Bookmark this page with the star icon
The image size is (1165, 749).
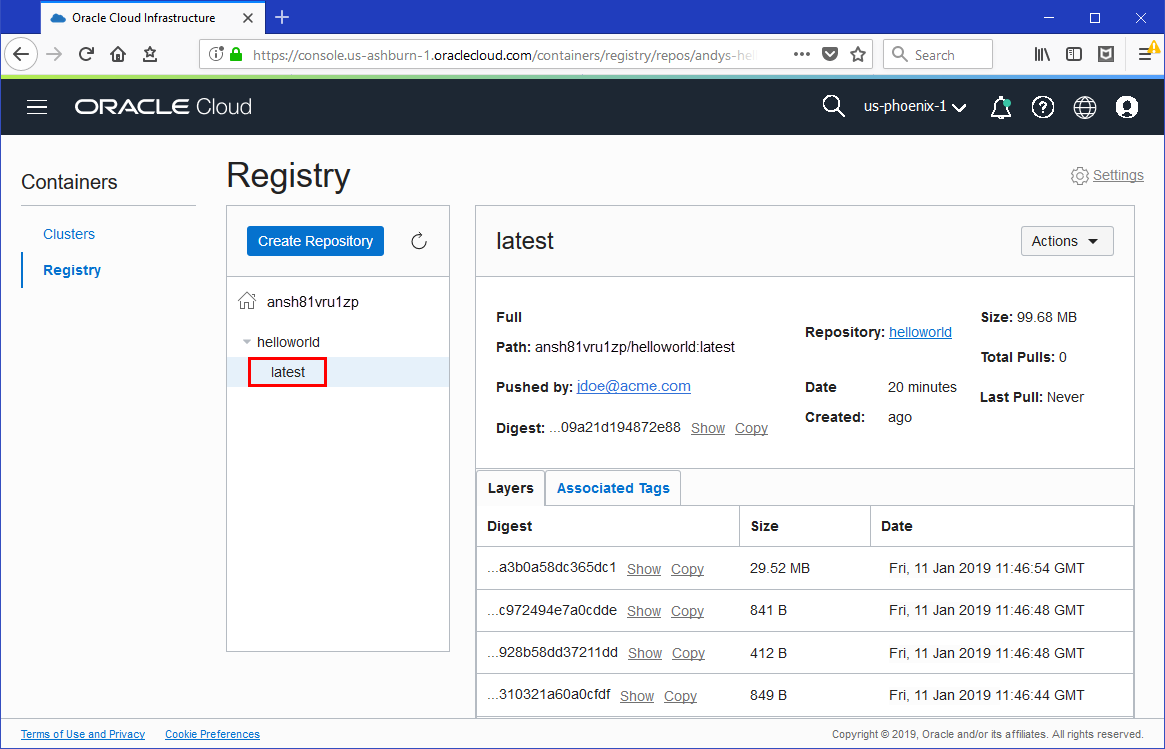click(857, 54)
